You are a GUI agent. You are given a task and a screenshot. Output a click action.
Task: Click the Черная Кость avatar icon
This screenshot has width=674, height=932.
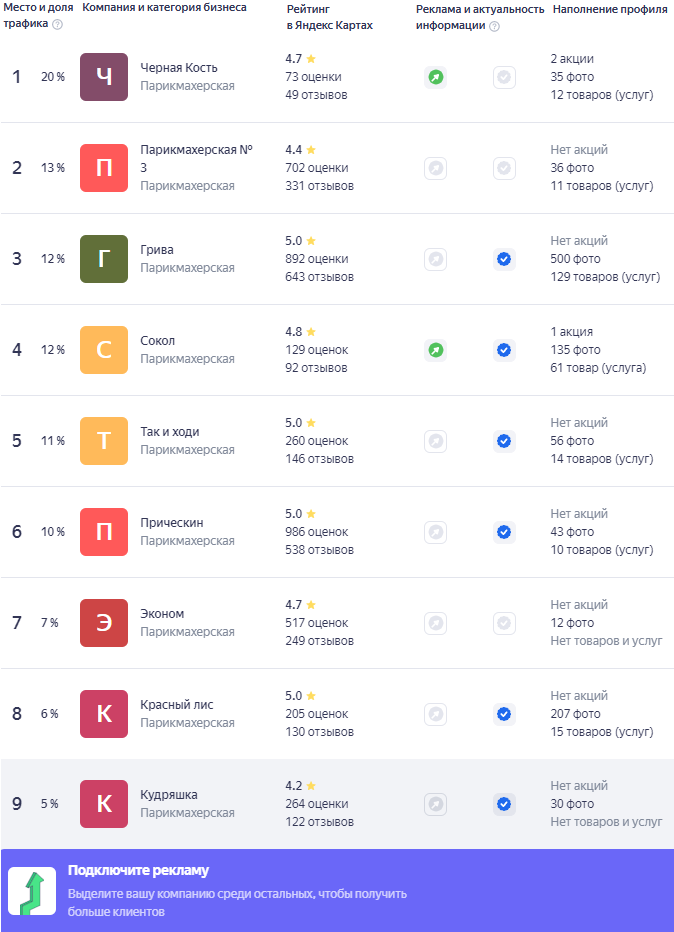point(104,77)
